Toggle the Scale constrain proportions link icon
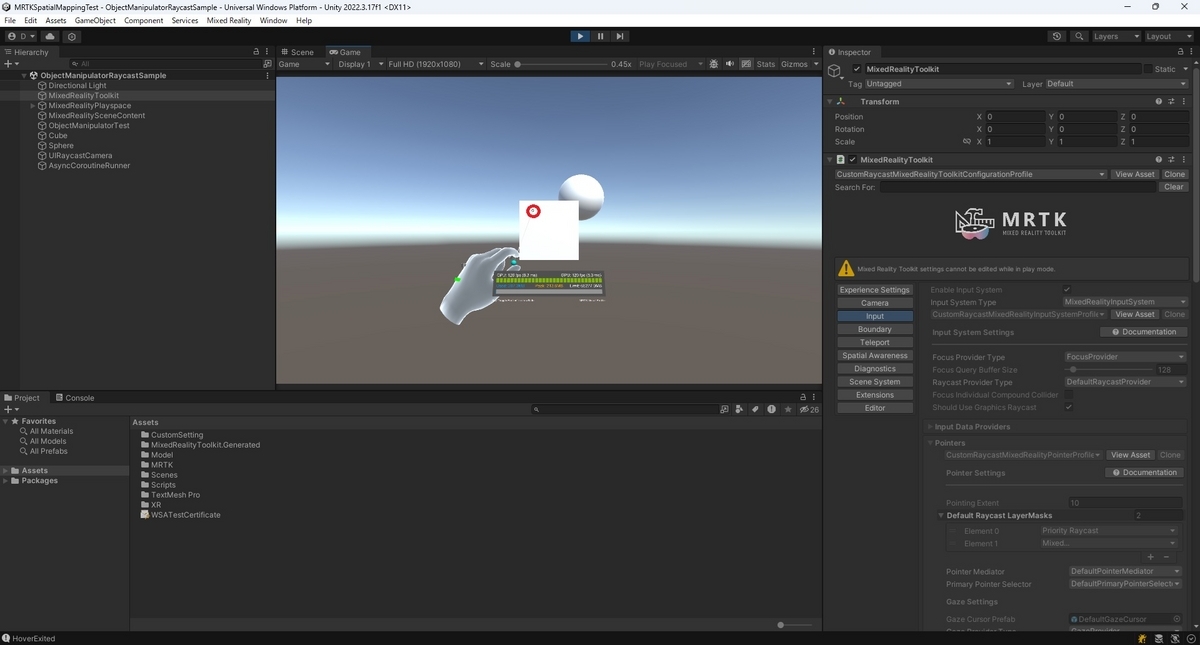The image size is (1200, 645). pyautogui.click(x=966, y=142)
